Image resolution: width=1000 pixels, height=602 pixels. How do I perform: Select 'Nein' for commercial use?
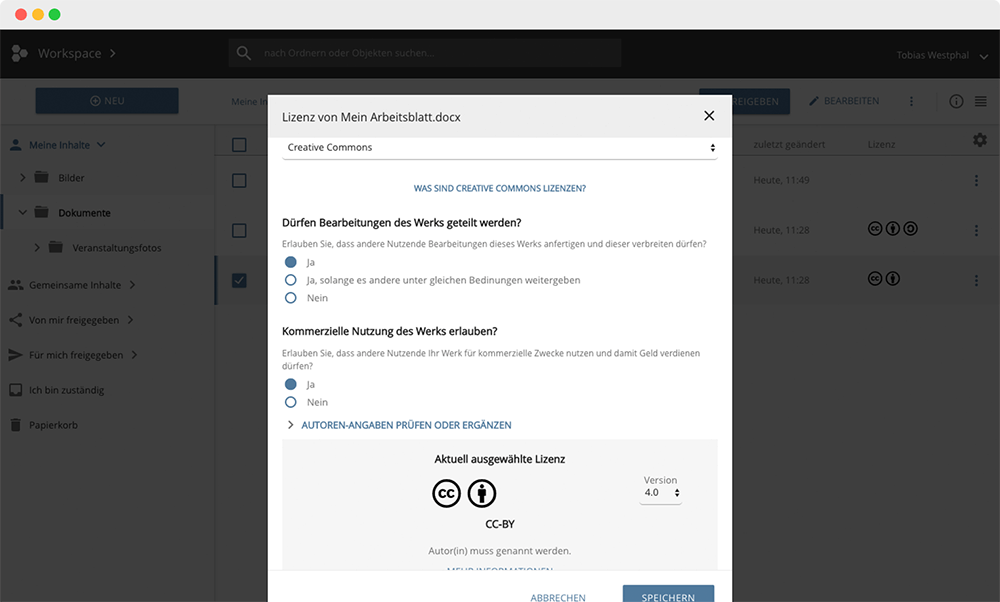[x=291, y=402]
